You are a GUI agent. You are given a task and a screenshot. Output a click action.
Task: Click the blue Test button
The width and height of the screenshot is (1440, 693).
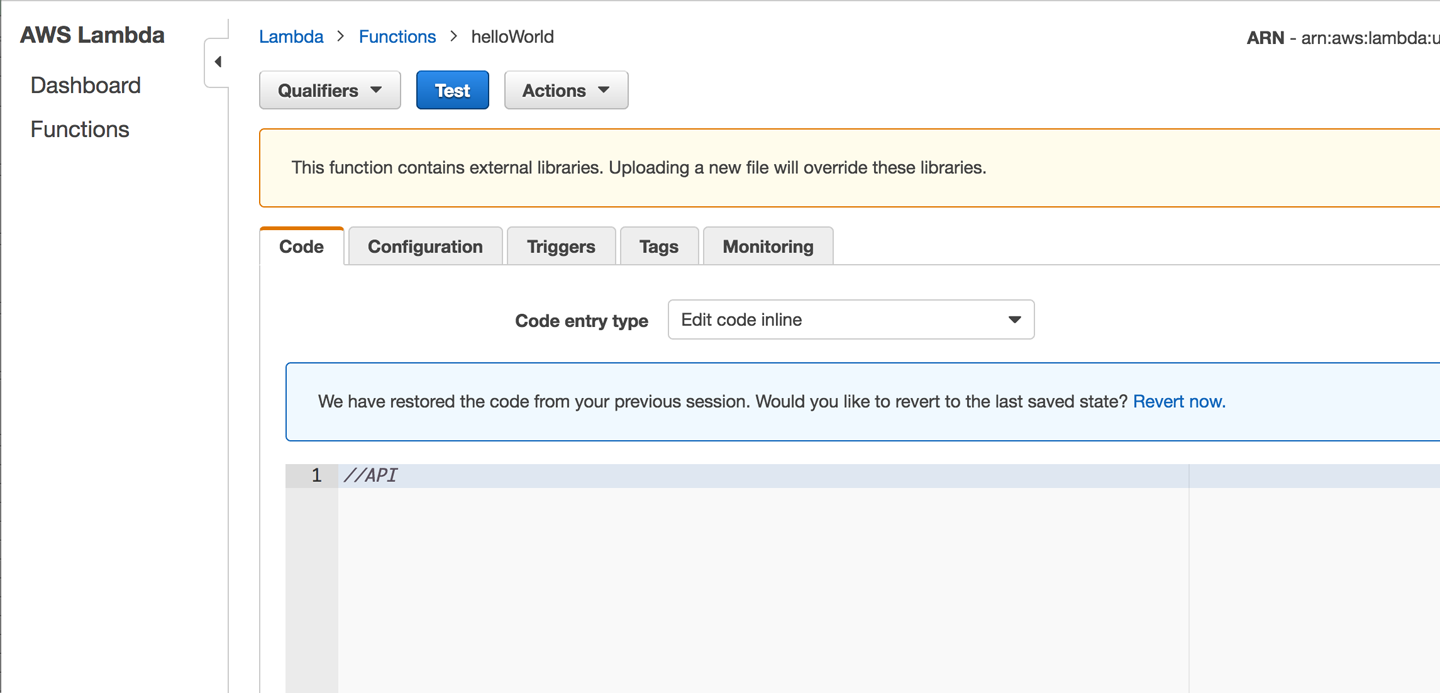(452, 90)
